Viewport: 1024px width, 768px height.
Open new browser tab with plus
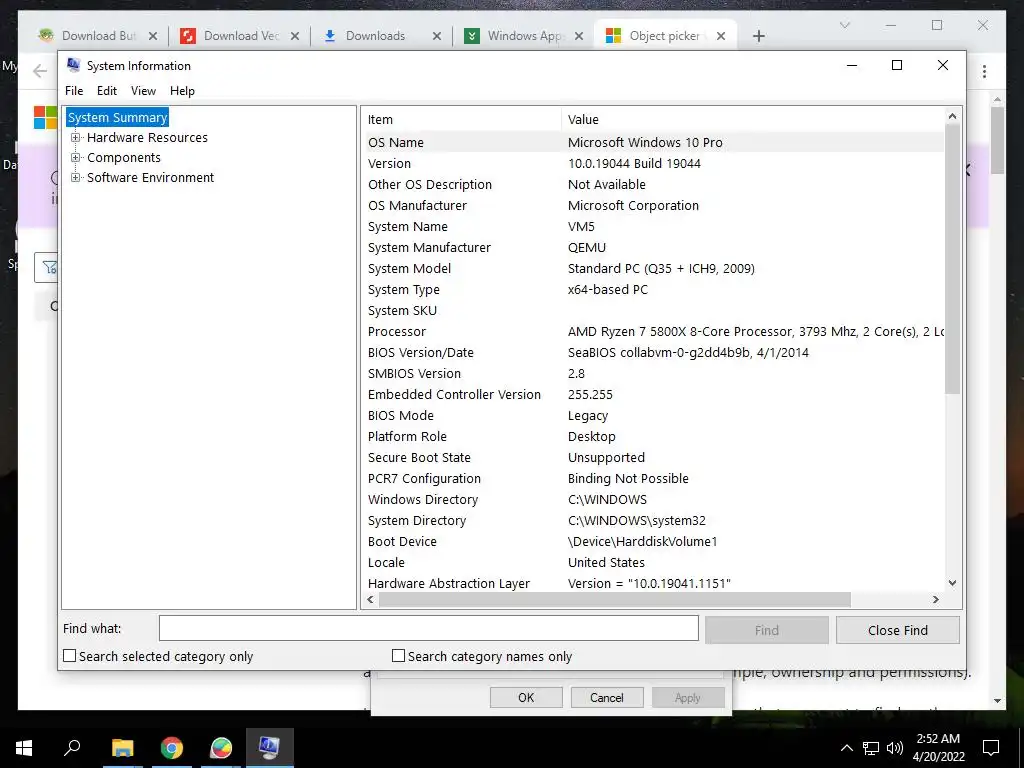[x=758, y=36]
